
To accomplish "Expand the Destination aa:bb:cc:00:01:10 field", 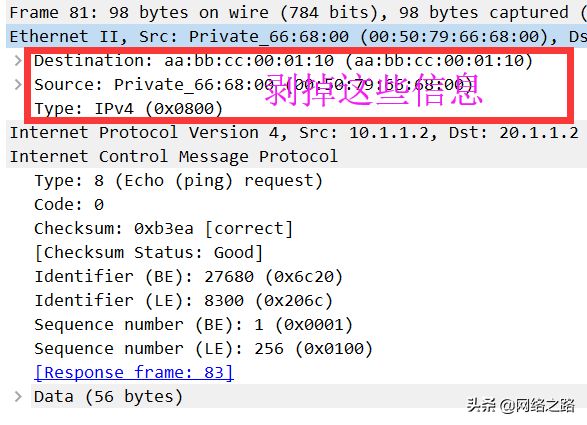I will pos(18,60).
